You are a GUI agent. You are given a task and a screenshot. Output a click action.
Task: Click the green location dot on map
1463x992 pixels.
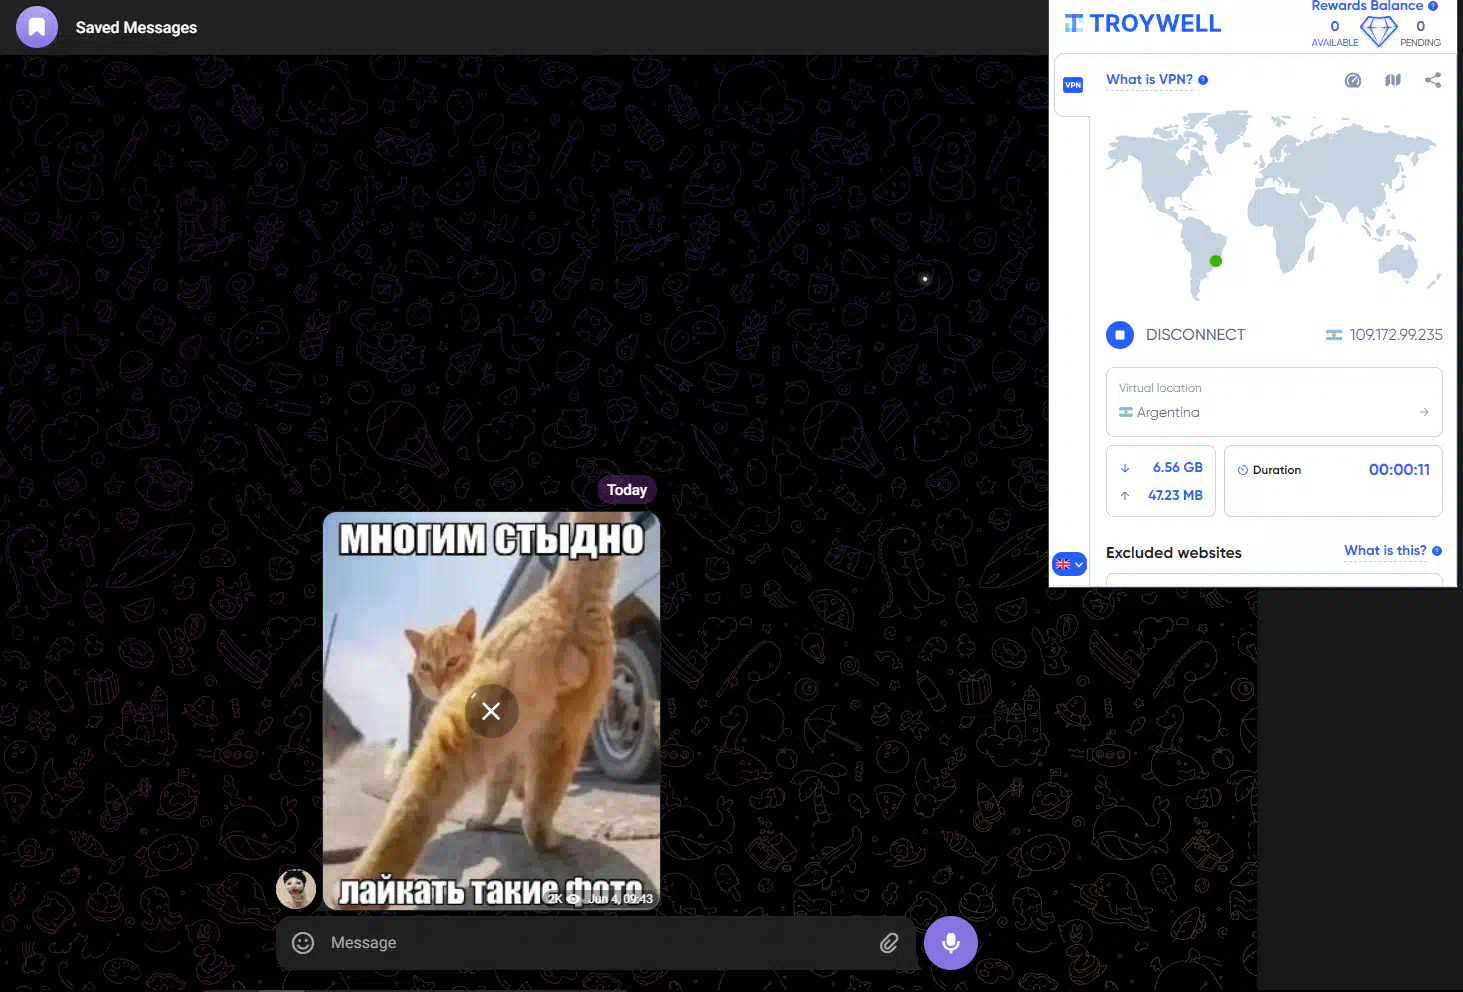[1216, 261]
